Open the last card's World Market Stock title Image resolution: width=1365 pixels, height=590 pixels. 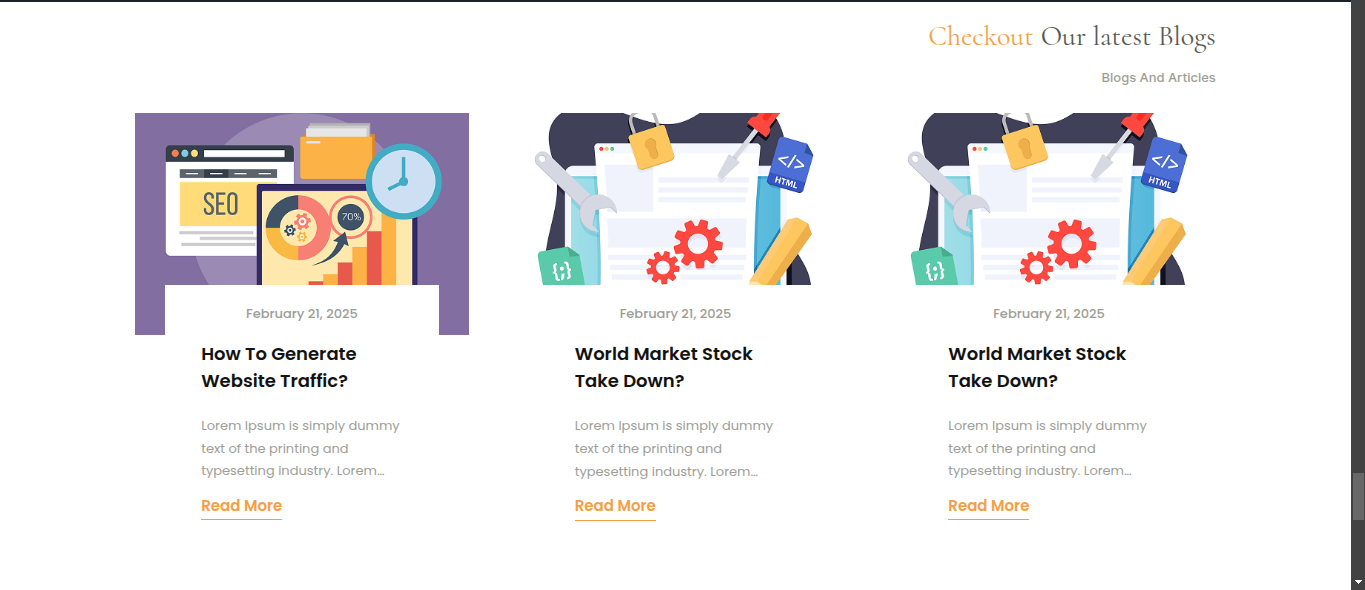pyautogui.click(x=1037, y=367)
